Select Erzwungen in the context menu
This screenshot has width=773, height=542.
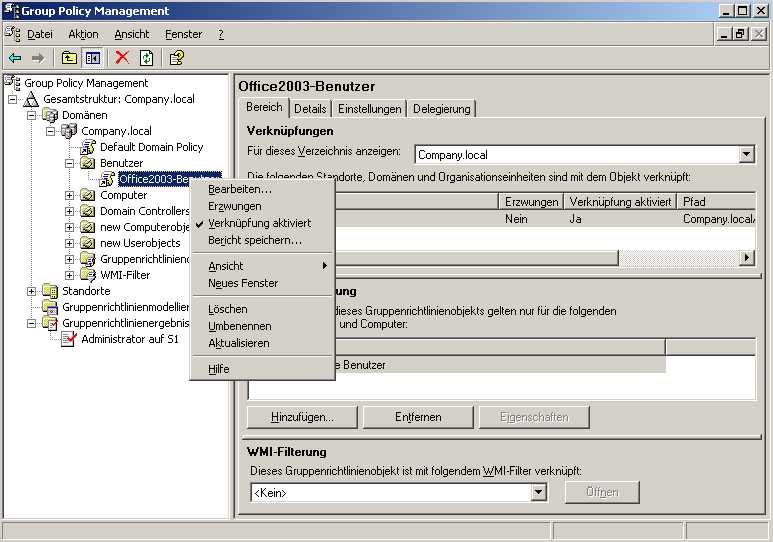click(262, 206)
